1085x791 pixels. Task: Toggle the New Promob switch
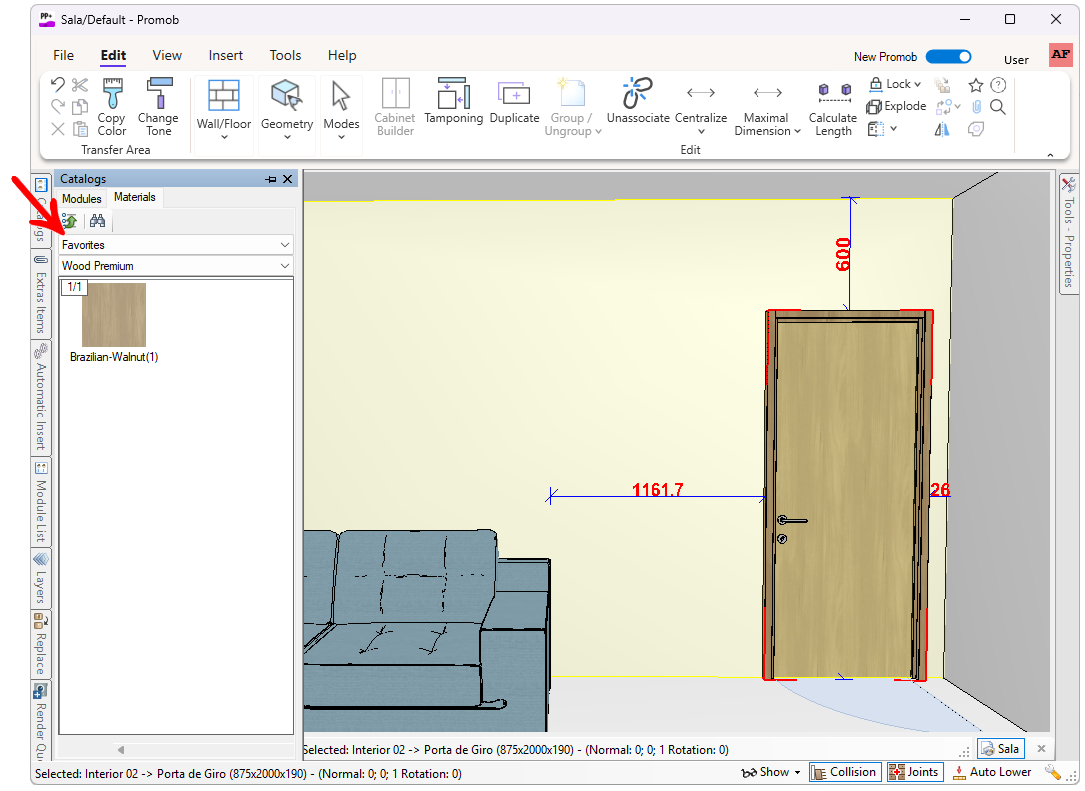948,57
